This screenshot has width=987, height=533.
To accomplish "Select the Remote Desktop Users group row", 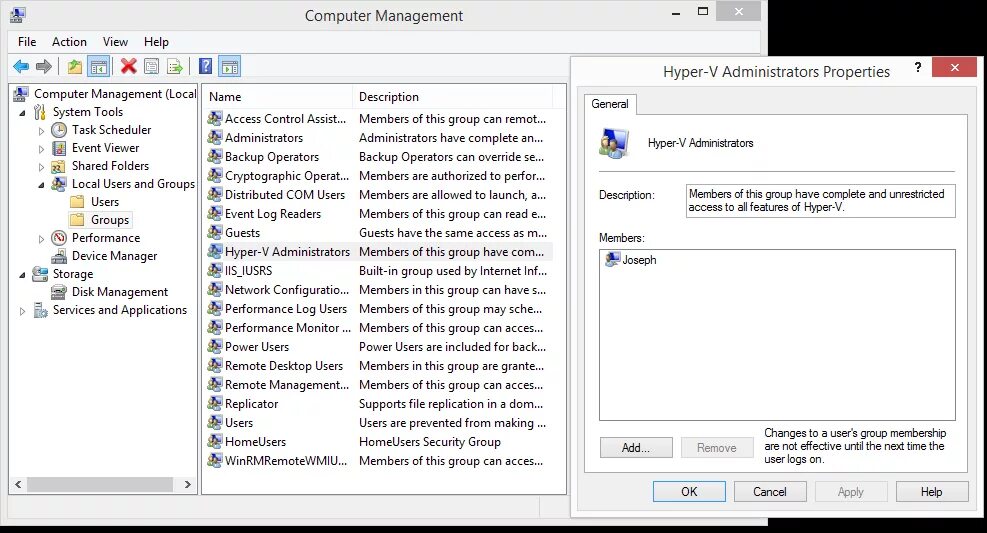I will [379, 366].
